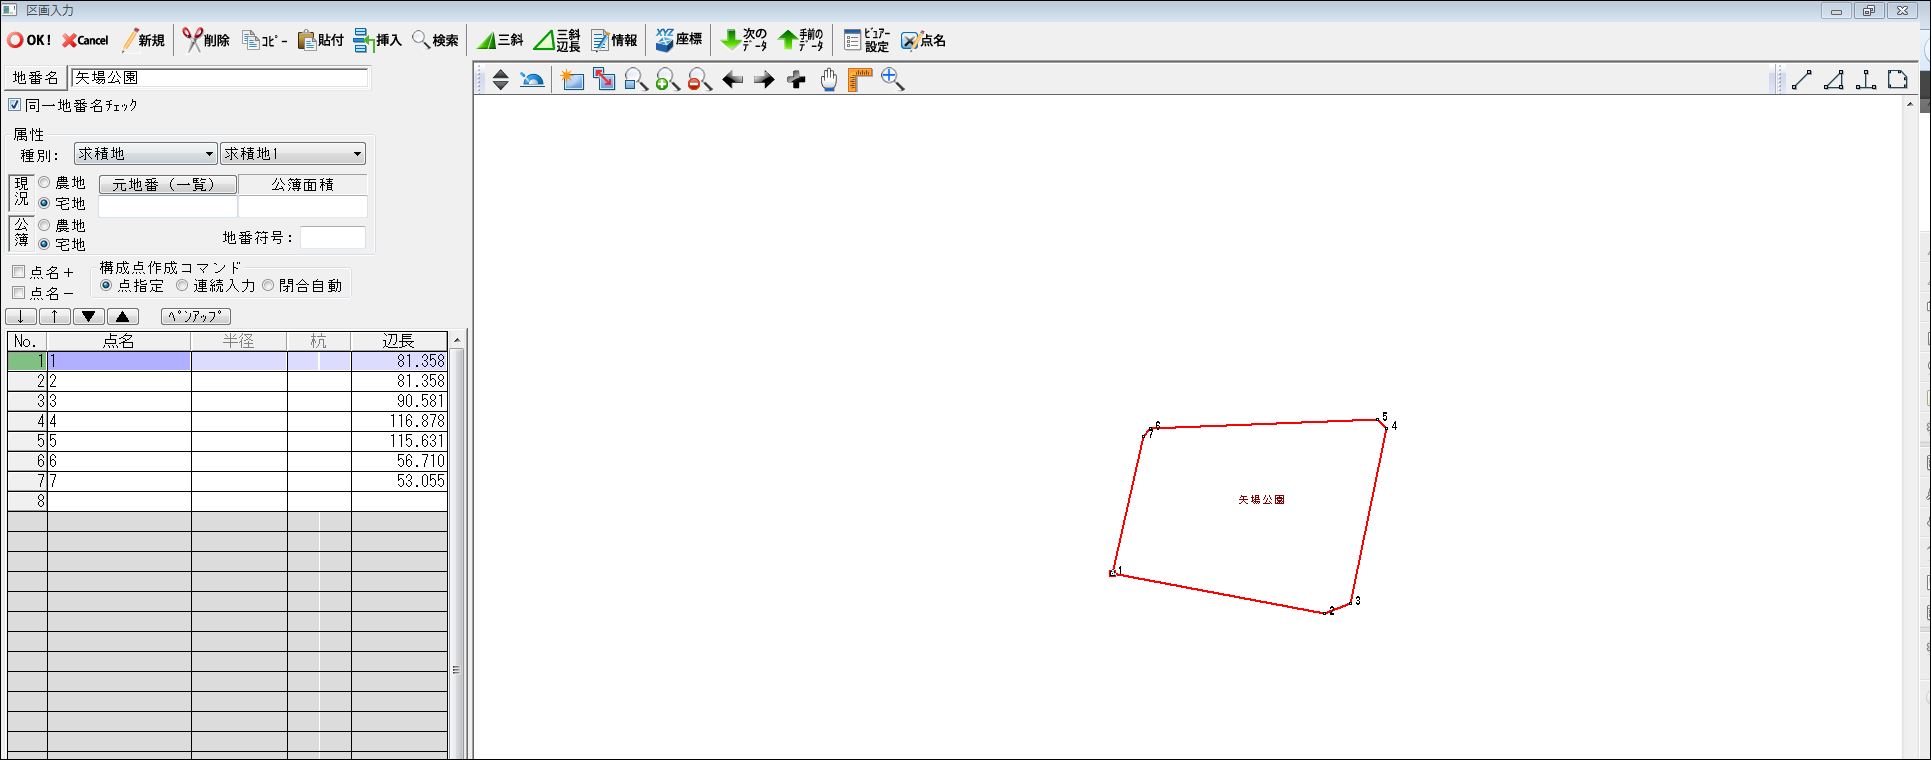Select the polygon area measurement tool
Viewport: 1931px width, 760px height.
[1897, 80]
